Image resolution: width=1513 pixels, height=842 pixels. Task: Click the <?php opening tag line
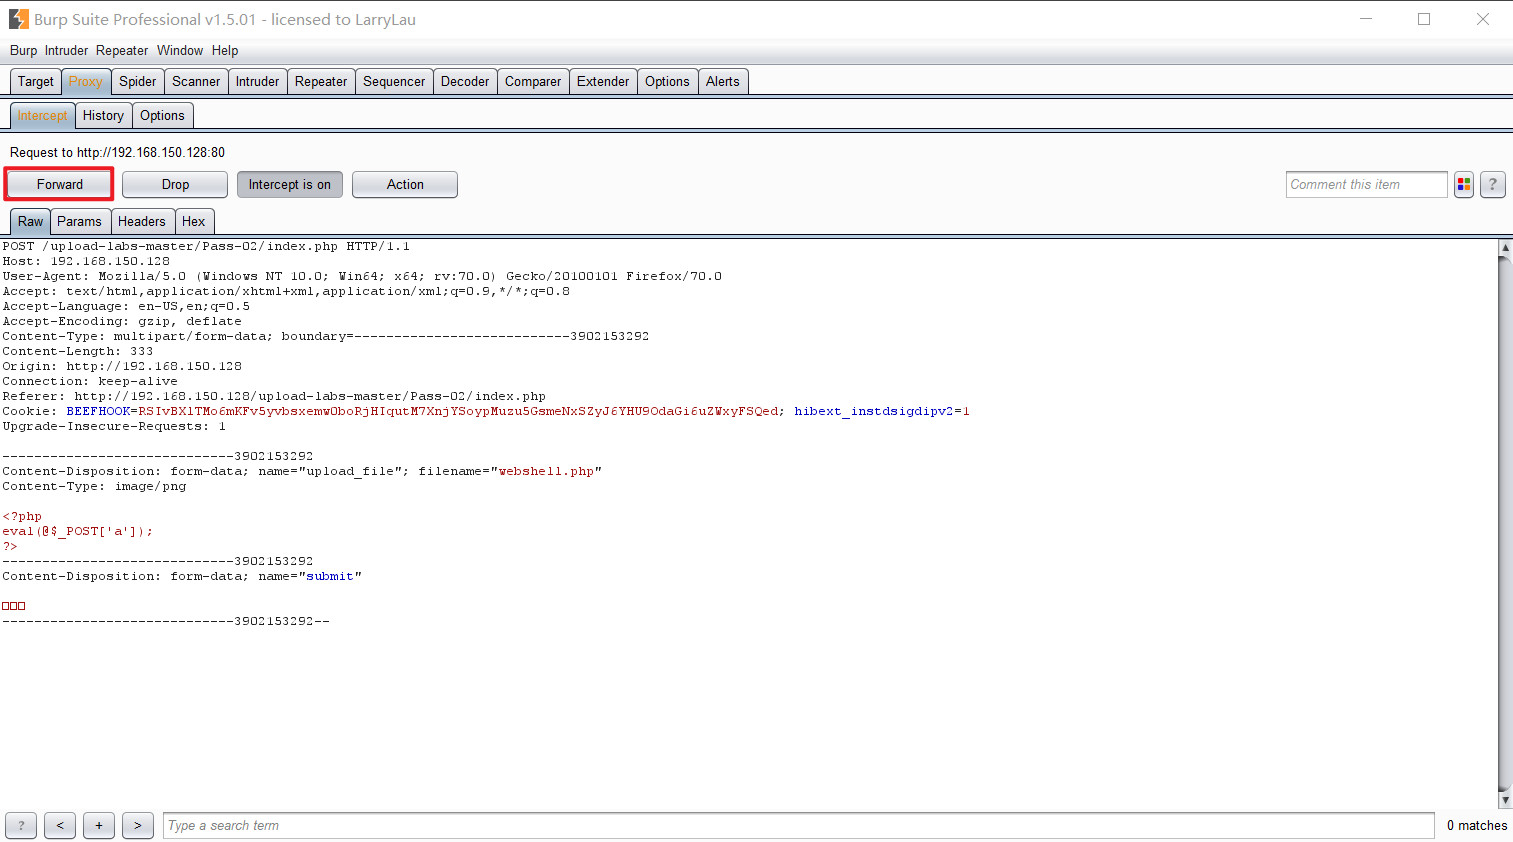pos(22,516)
